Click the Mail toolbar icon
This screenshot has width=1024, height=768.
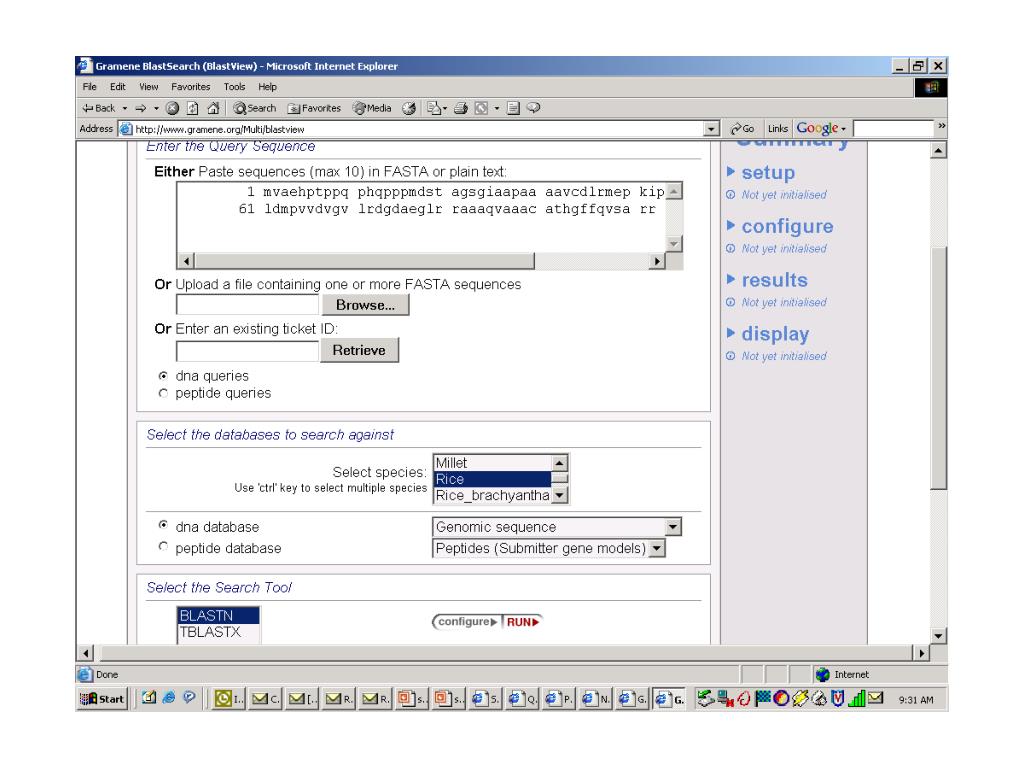click(434, 108)
